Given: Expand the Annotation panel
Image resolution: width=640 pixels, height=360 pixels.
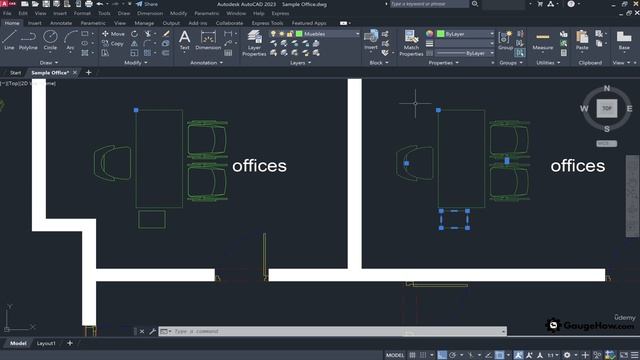Looking at the screenshot, I should (x=207, y=63).
